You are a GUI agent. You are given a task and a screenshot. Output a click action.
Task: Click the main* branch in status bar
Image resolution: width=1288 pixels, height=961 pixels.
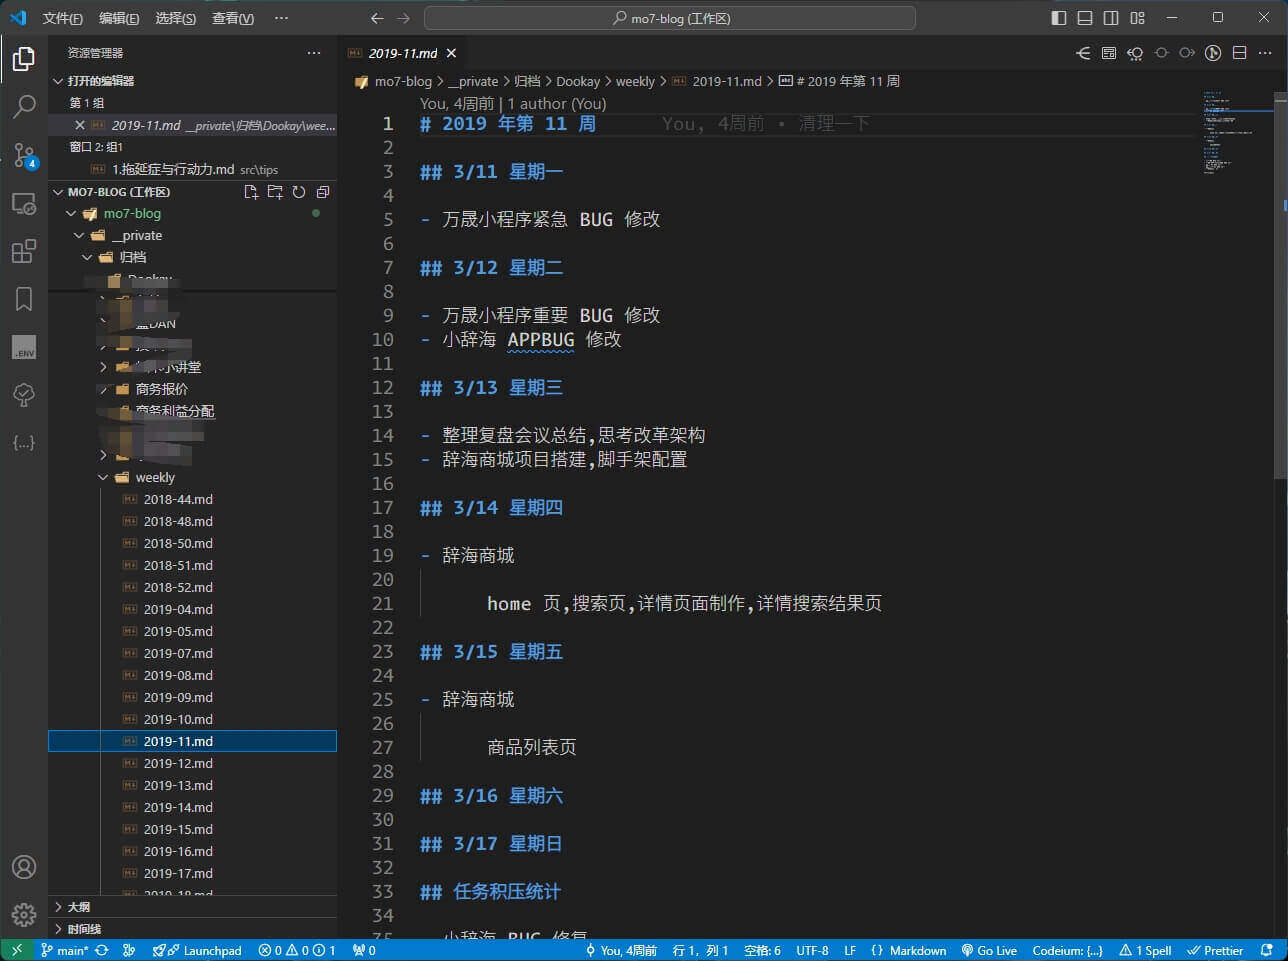pyautogui.click(x=65, y=950)
